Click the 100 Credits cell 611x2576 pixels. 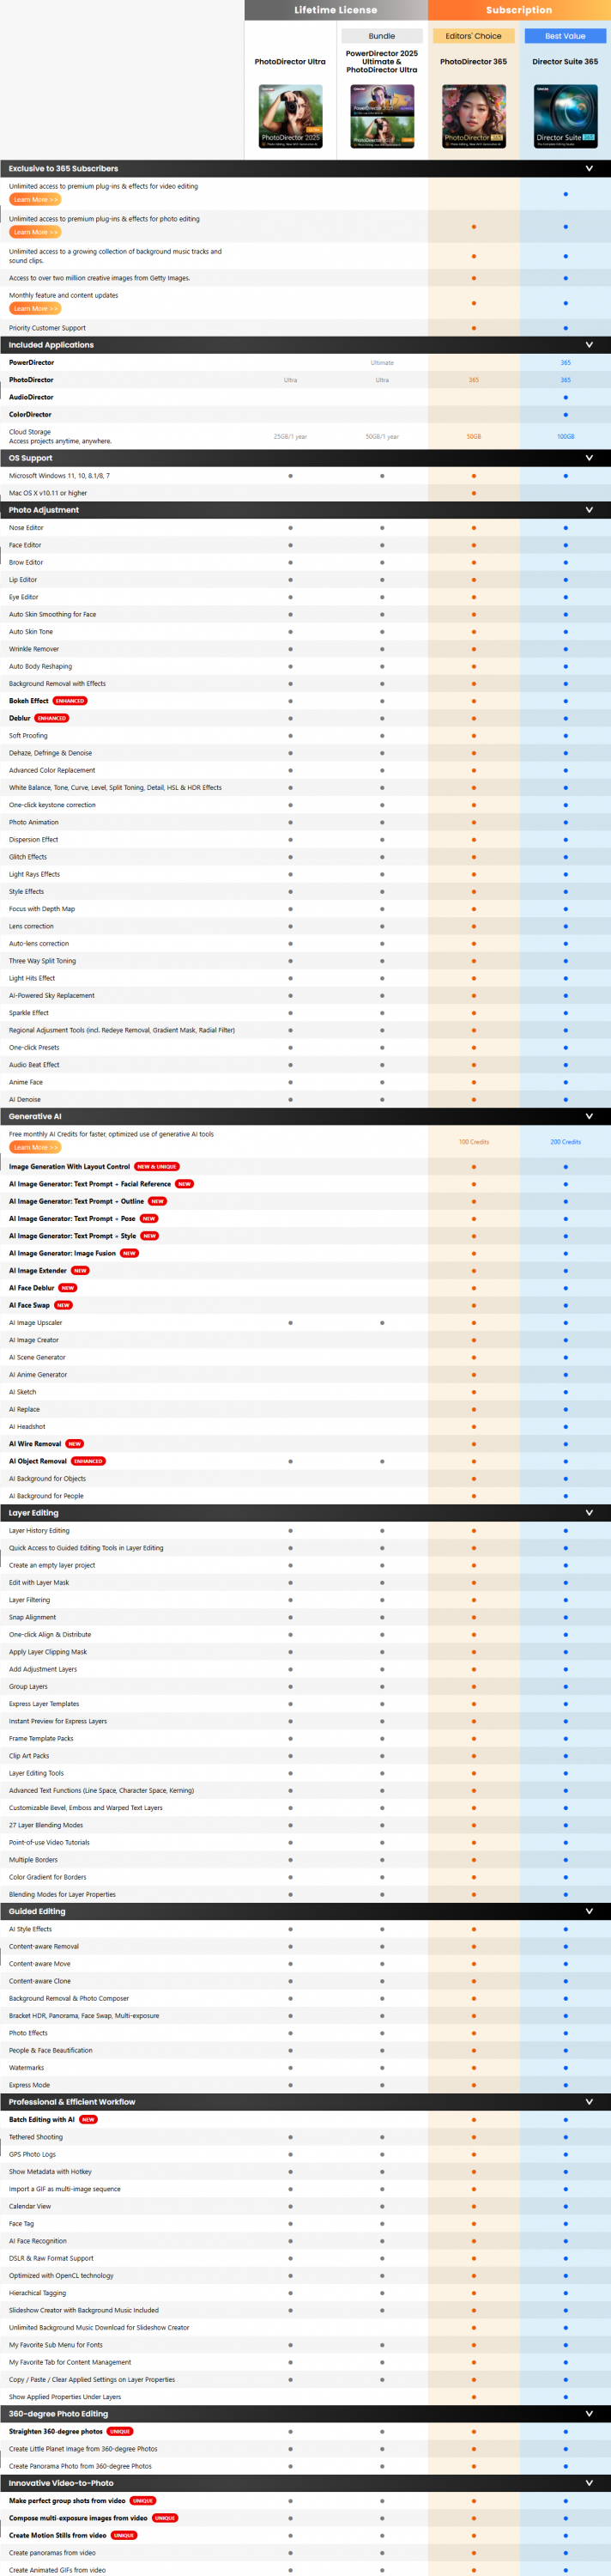[x=474, y=1142]
